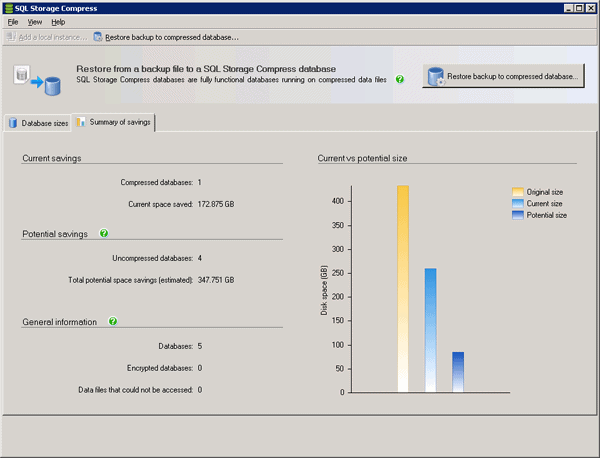Open the File menu
This screenshot has width=600, height=458.
[13, 22]
